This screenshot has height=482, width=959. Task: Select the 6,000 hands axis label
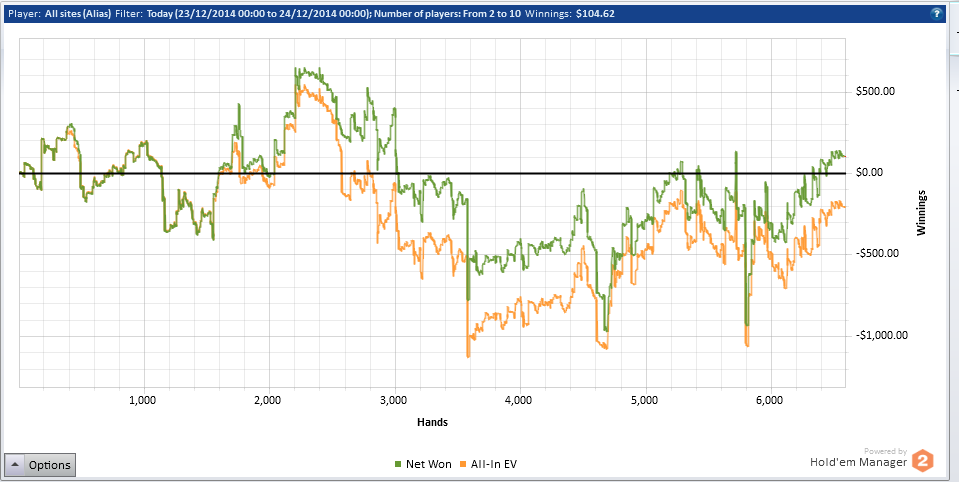[770, 401]
